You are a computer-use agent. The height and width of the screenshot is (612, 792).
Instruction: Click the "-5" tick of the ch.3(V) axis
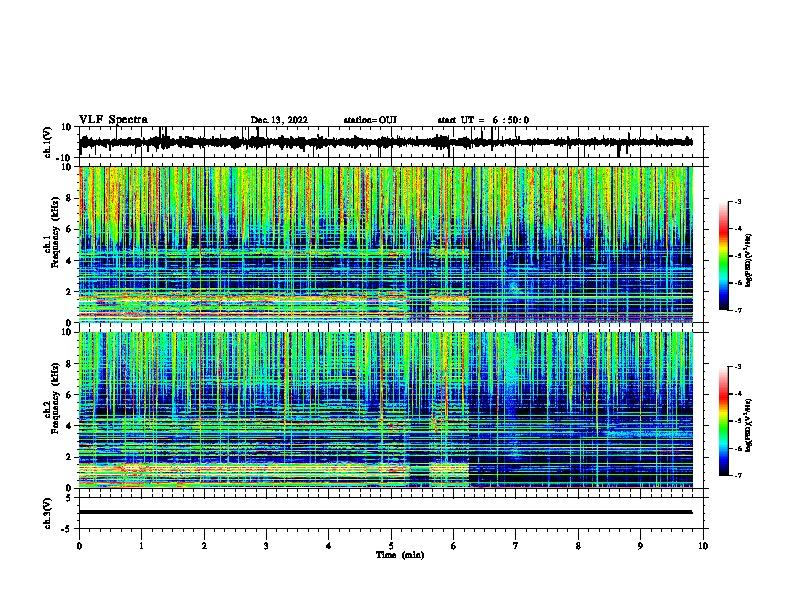pyautogui.click(x=67, y=529)
